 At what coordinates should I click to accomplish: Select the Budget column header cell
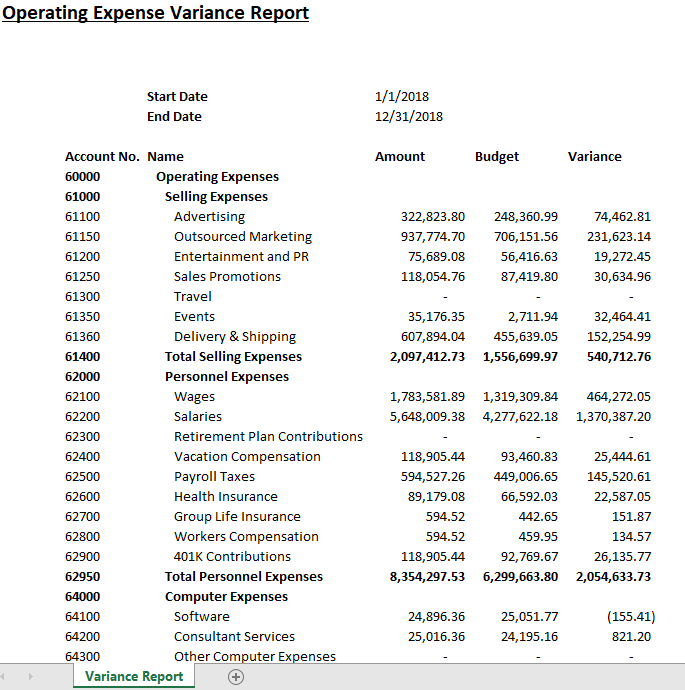pos(497,157)
